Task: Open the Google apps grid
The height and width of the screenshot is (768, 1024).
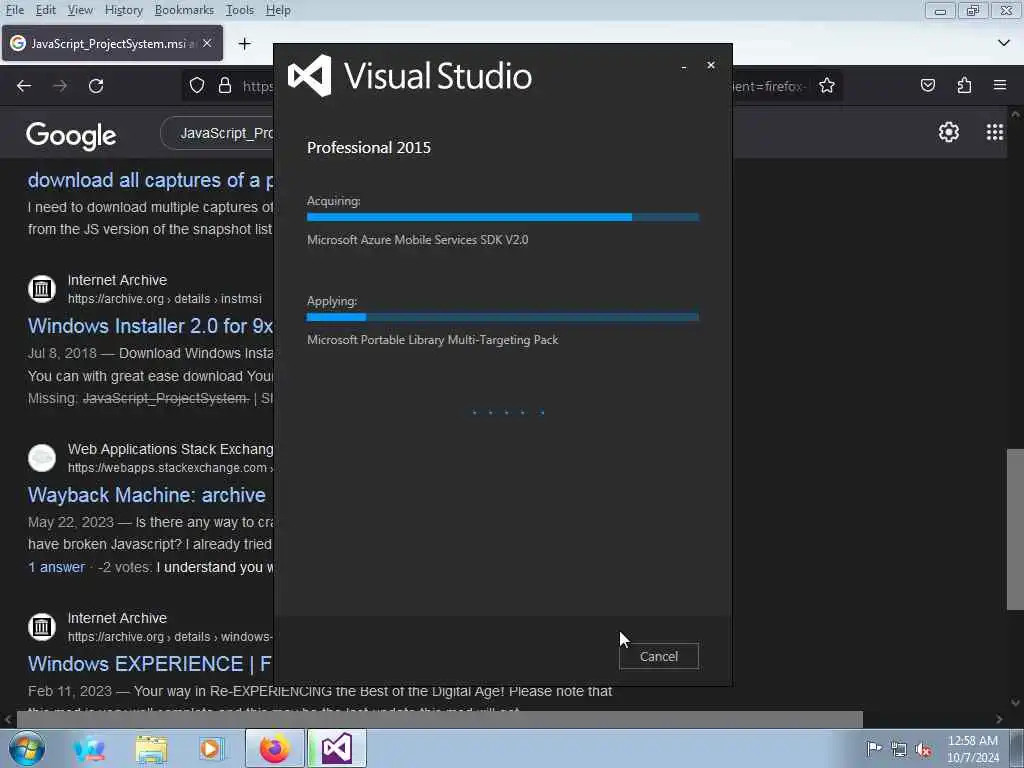Action: coord(995,133)
